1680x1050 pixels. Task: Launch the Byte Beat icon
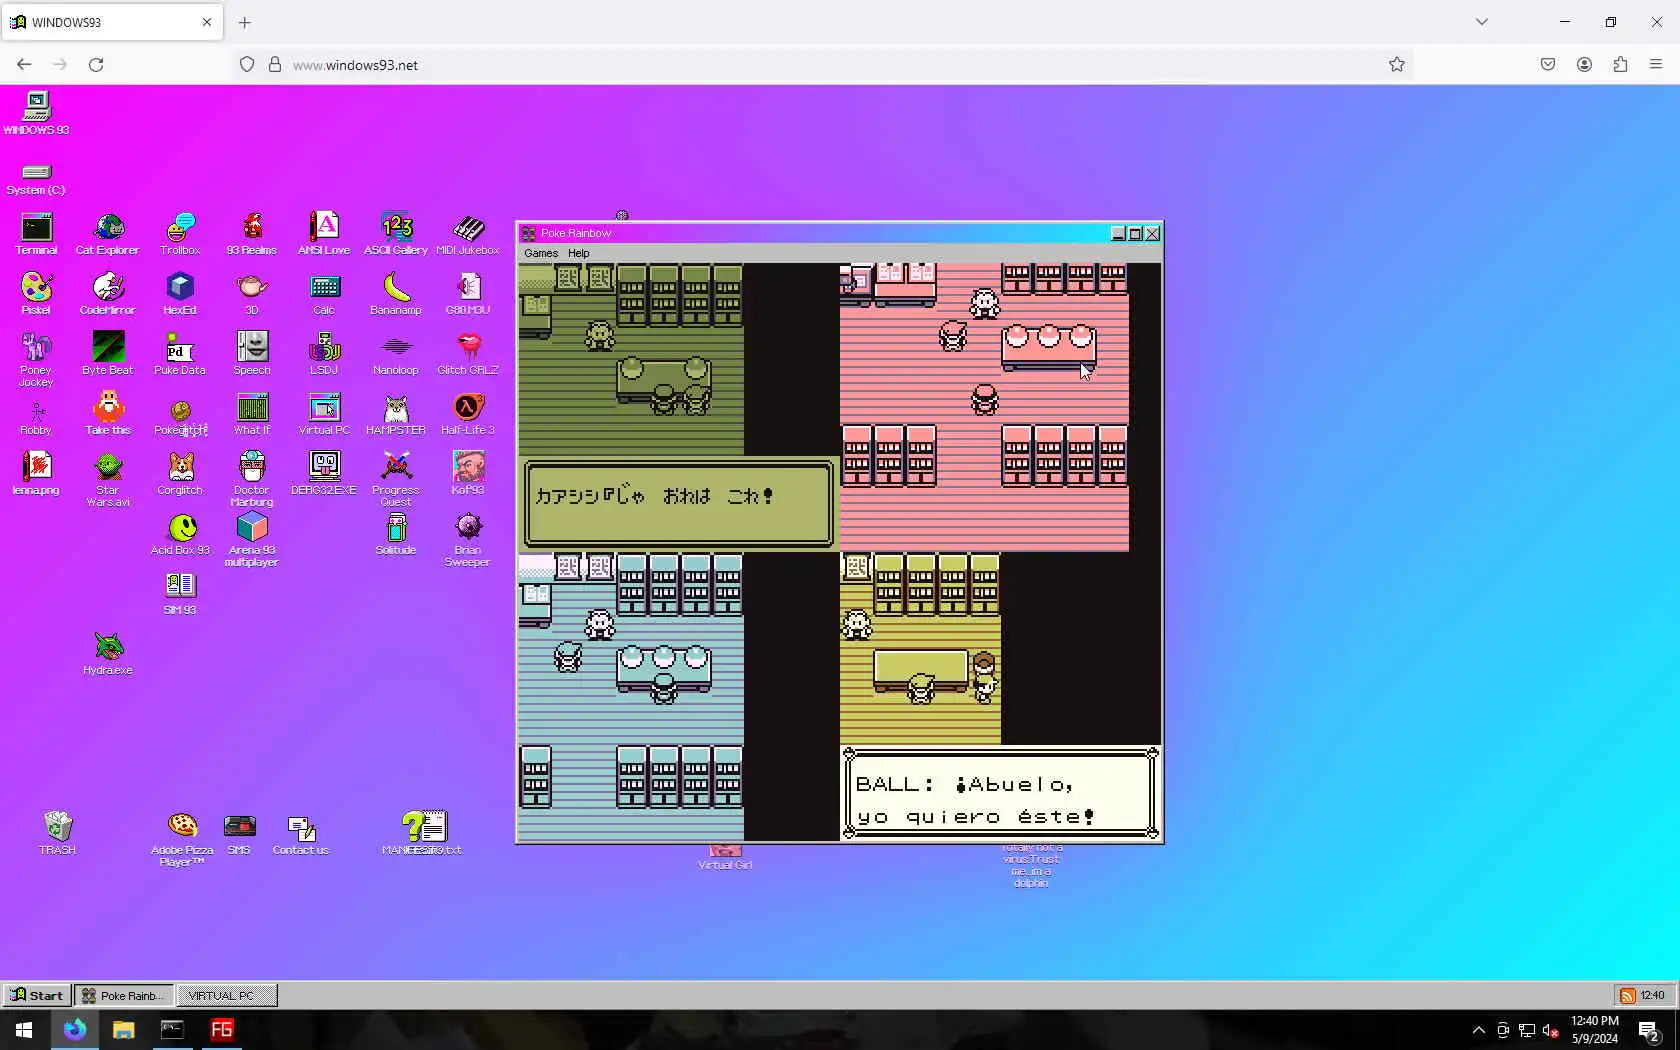coord(108,354)
